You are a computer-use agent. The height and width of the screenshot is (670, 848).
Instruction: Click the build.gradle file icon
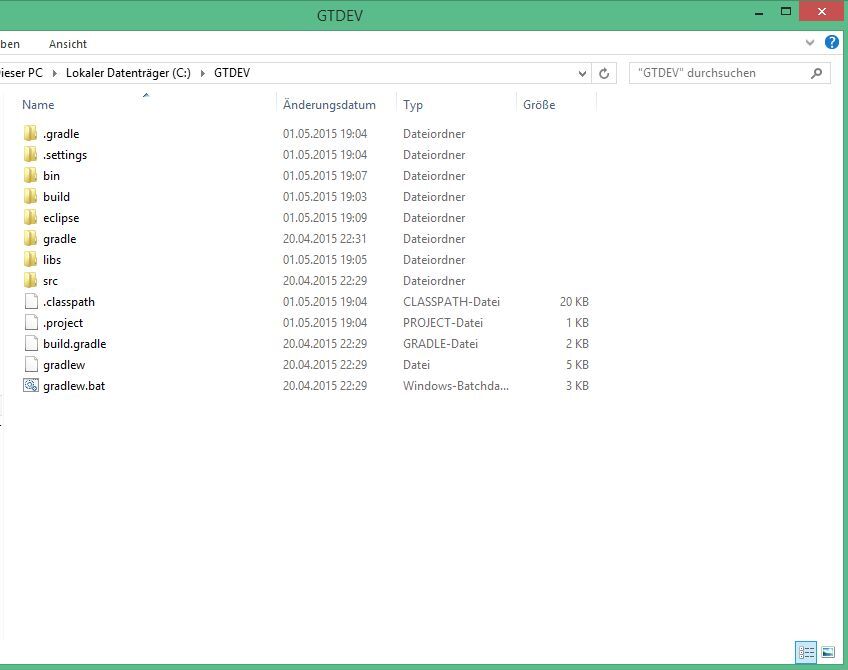click(31, 343)
